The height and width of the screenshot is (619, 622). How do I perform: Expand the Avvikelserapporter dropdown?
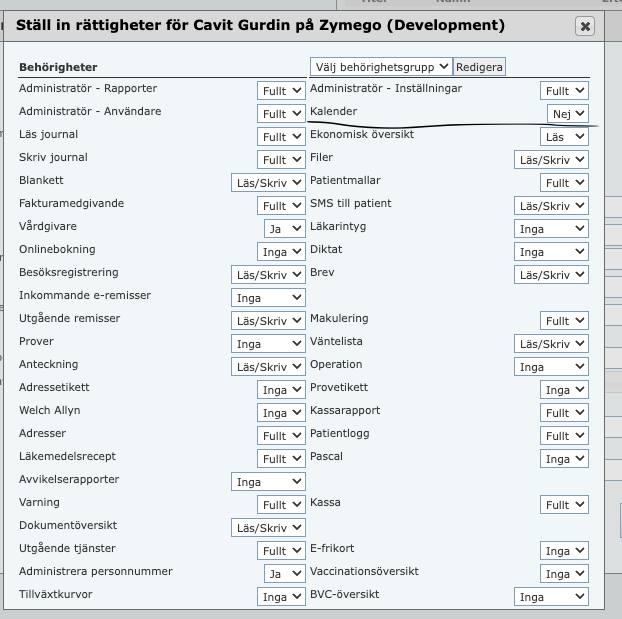268,482
